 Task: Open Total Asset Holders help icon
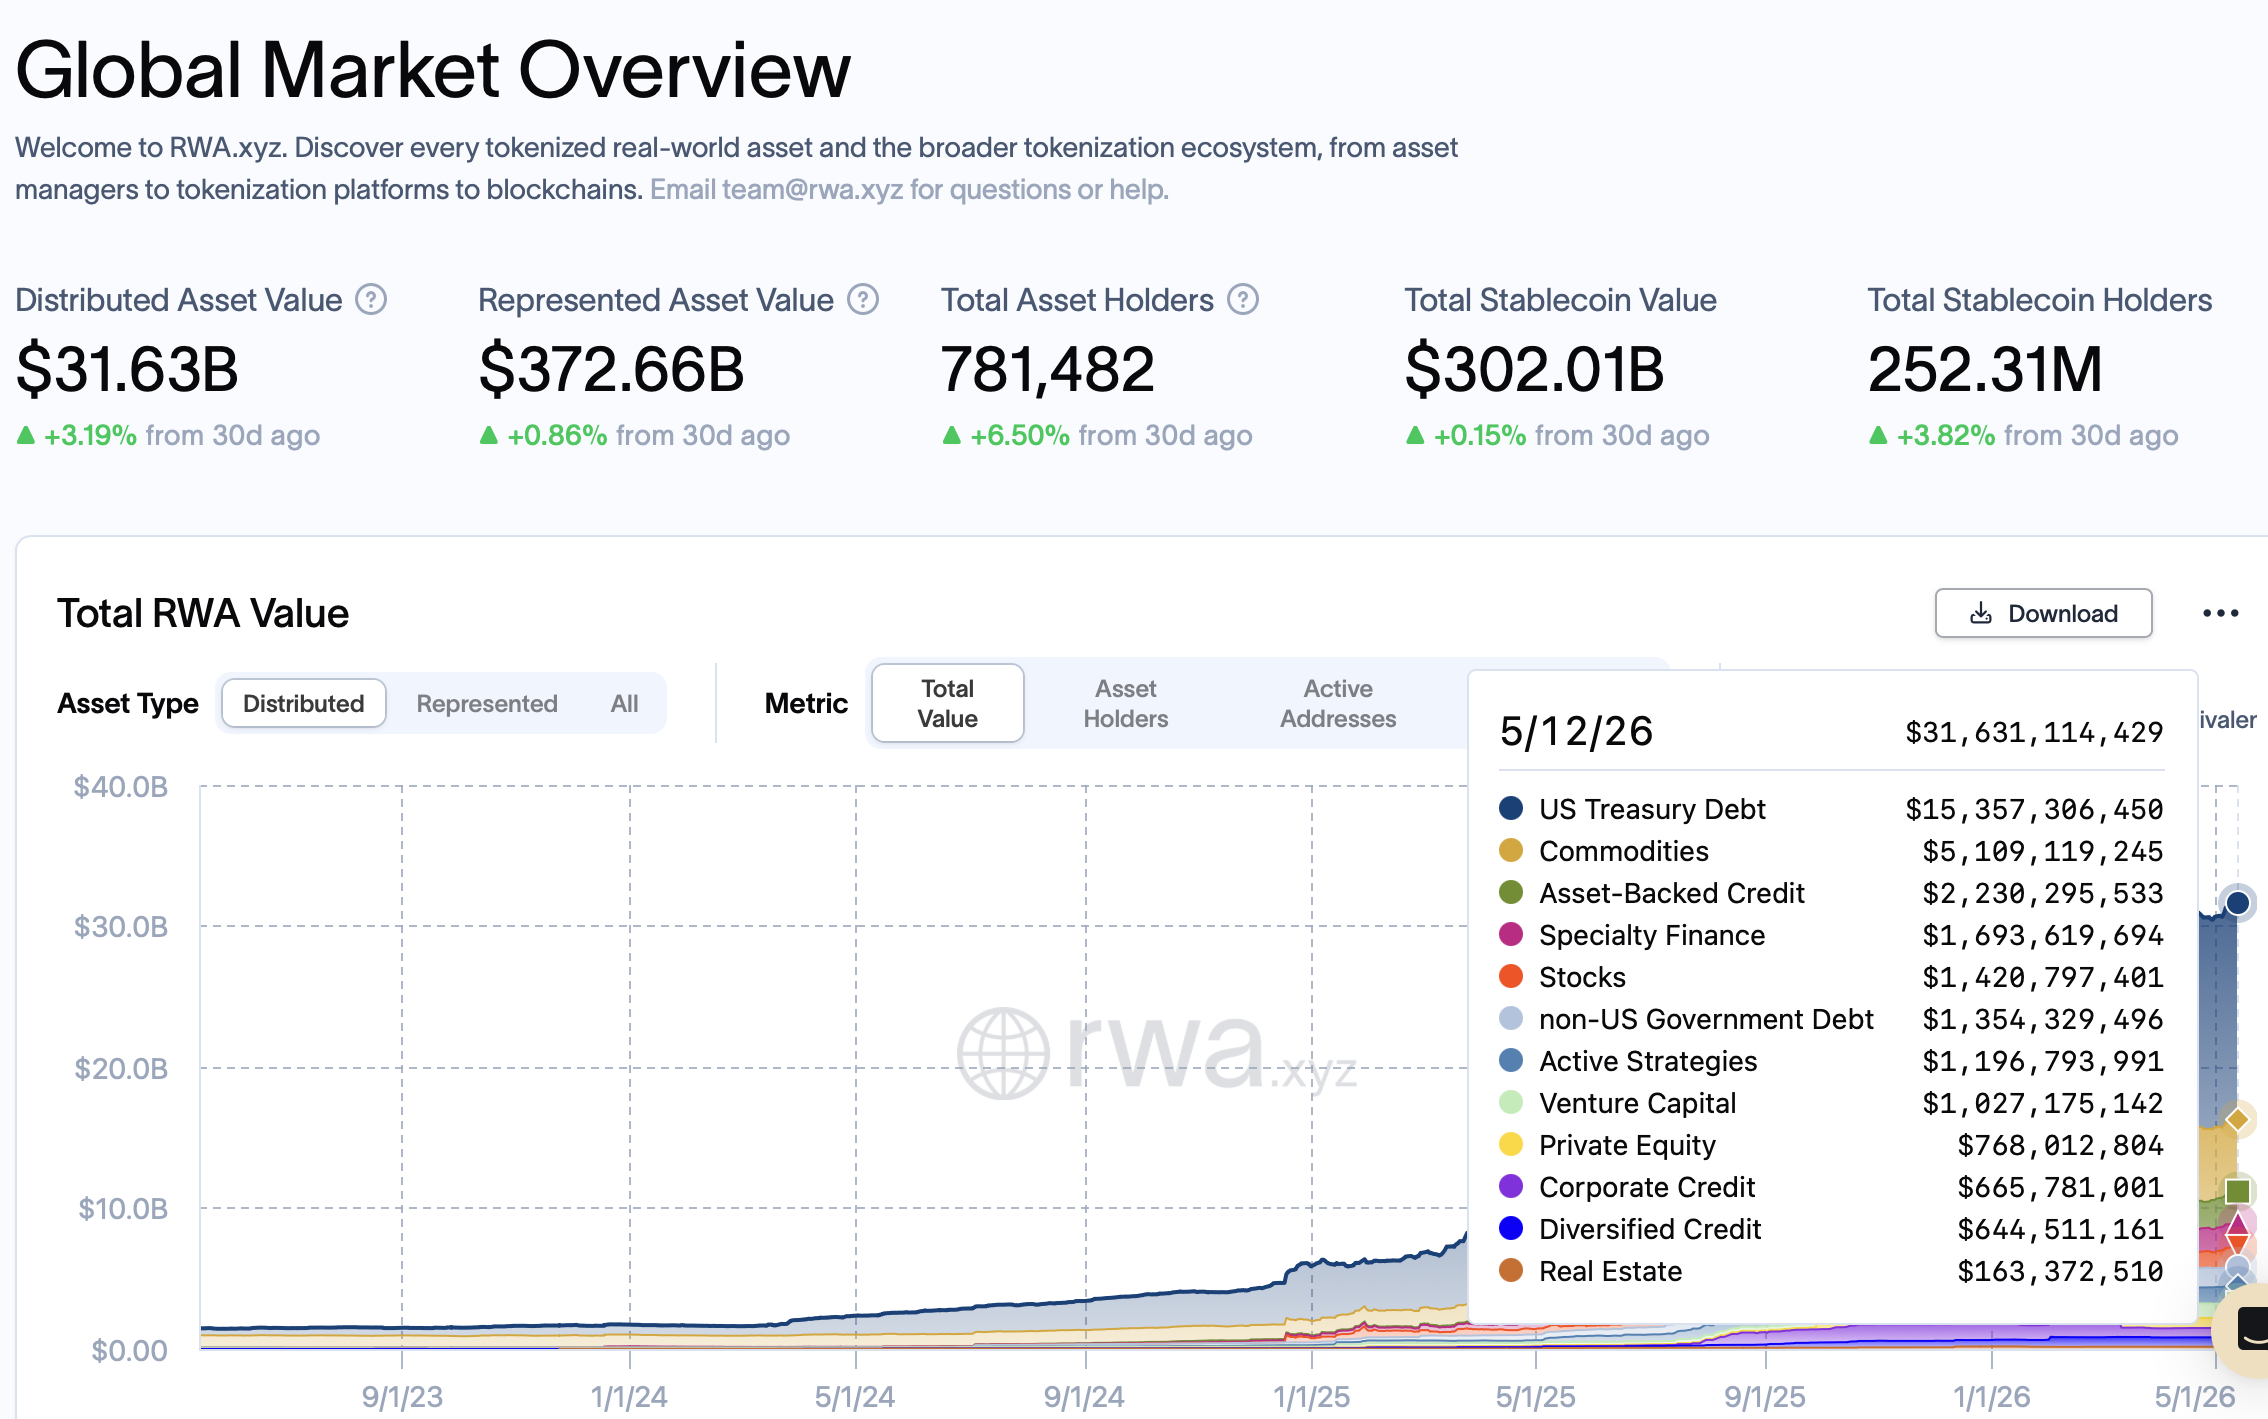click(x=1243, y=300)
